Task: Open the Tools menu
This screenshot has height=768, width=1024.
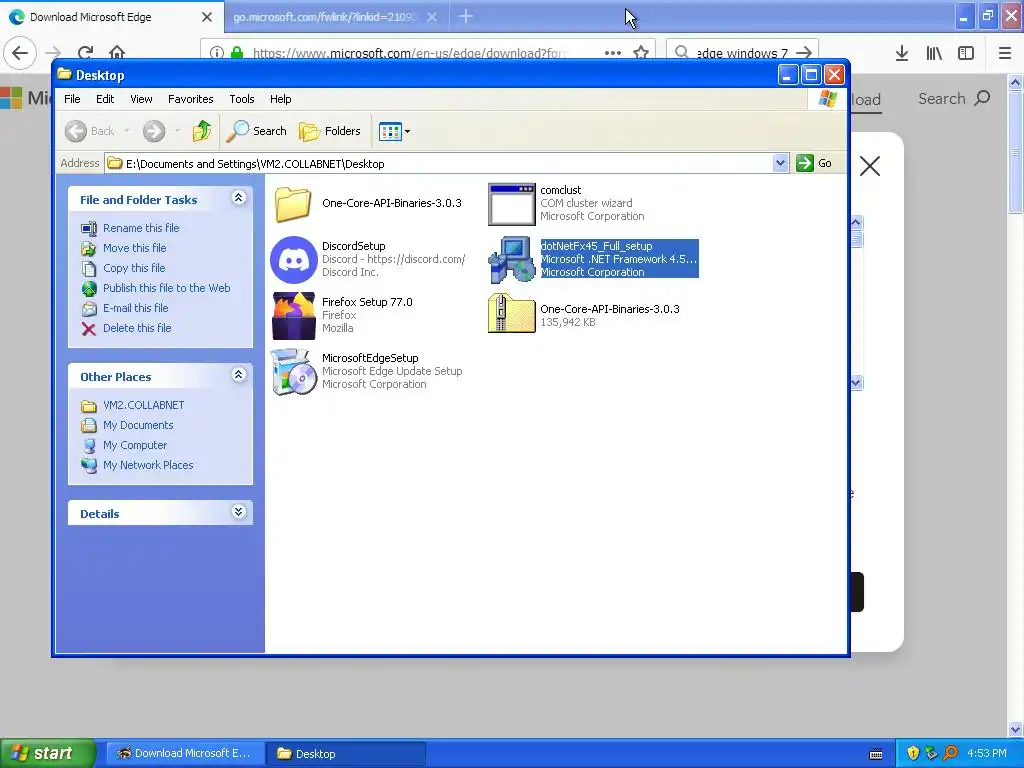Action: tap(242, 99)
